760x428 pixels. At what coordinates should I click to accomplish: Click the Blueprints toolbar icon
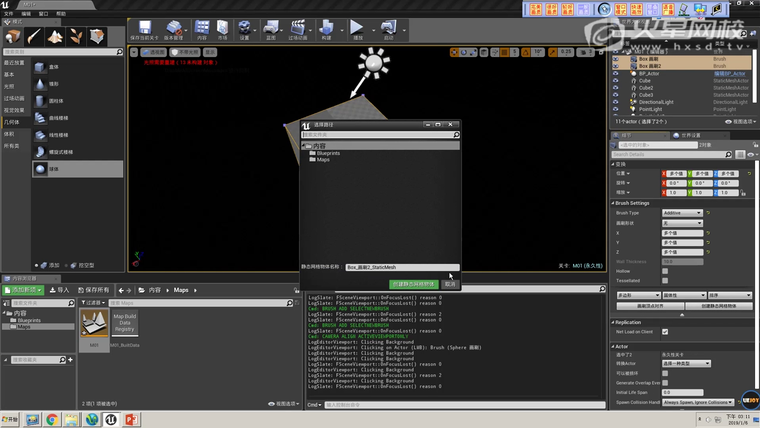271,28
